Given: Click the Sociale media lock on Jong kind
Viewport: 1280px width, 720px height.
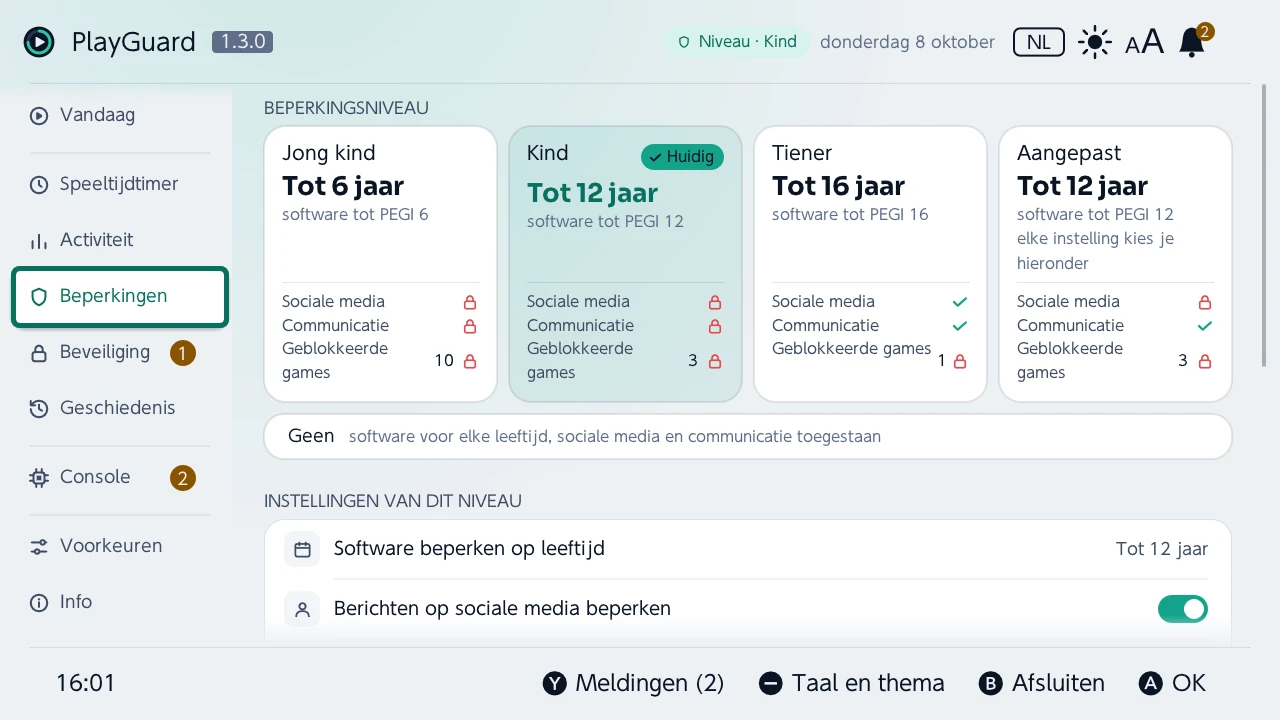Looking at the screenshot, I should coord(470,302).
